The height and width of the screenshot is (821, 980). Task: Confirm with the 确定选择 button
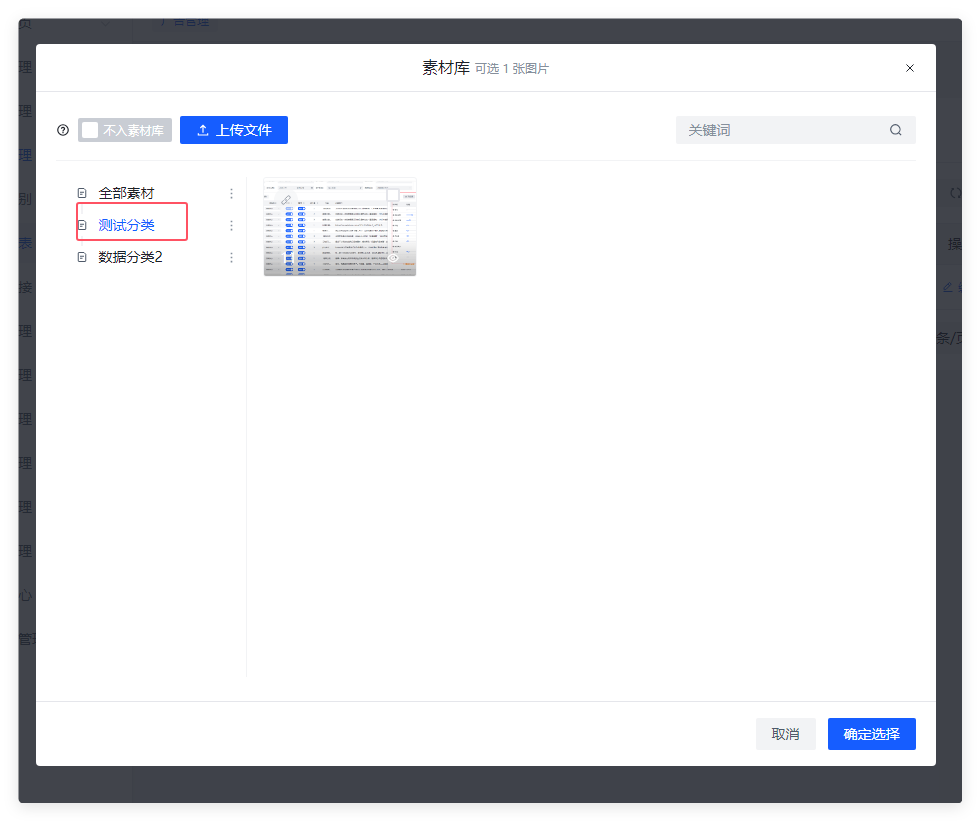(871, 734)
